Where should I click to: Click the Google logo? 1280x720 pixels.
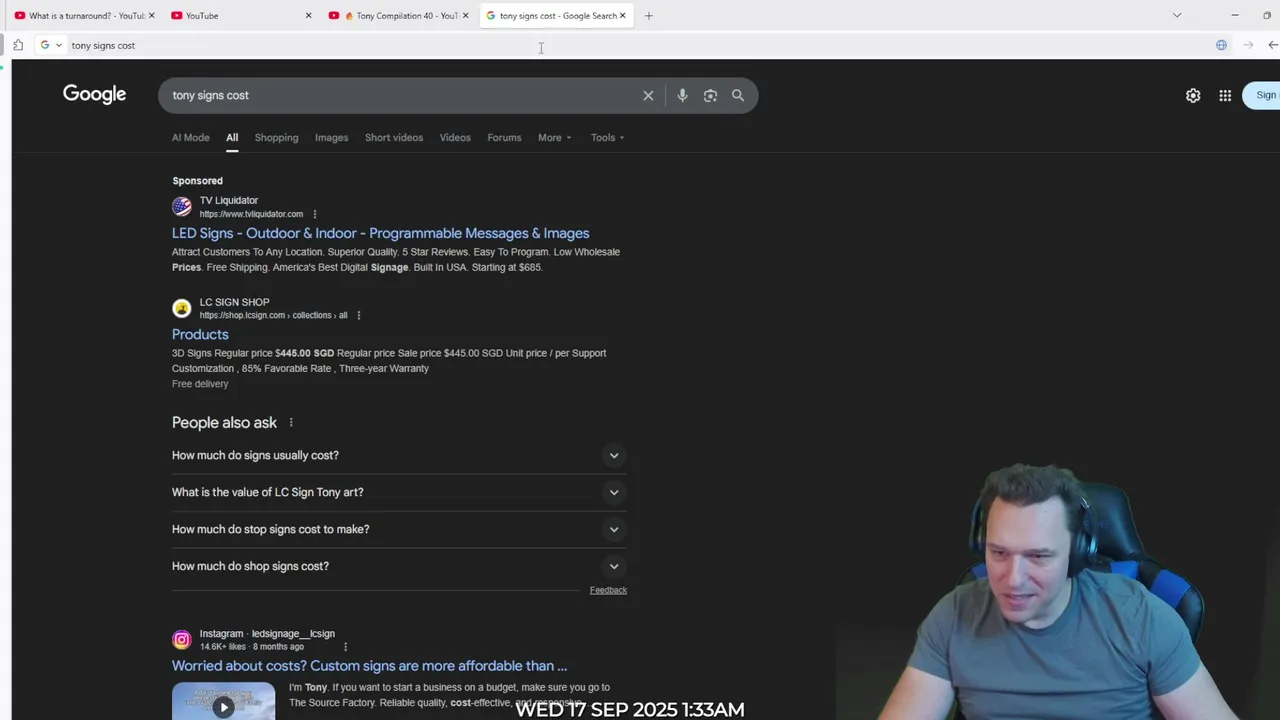(x=94, y=94)
